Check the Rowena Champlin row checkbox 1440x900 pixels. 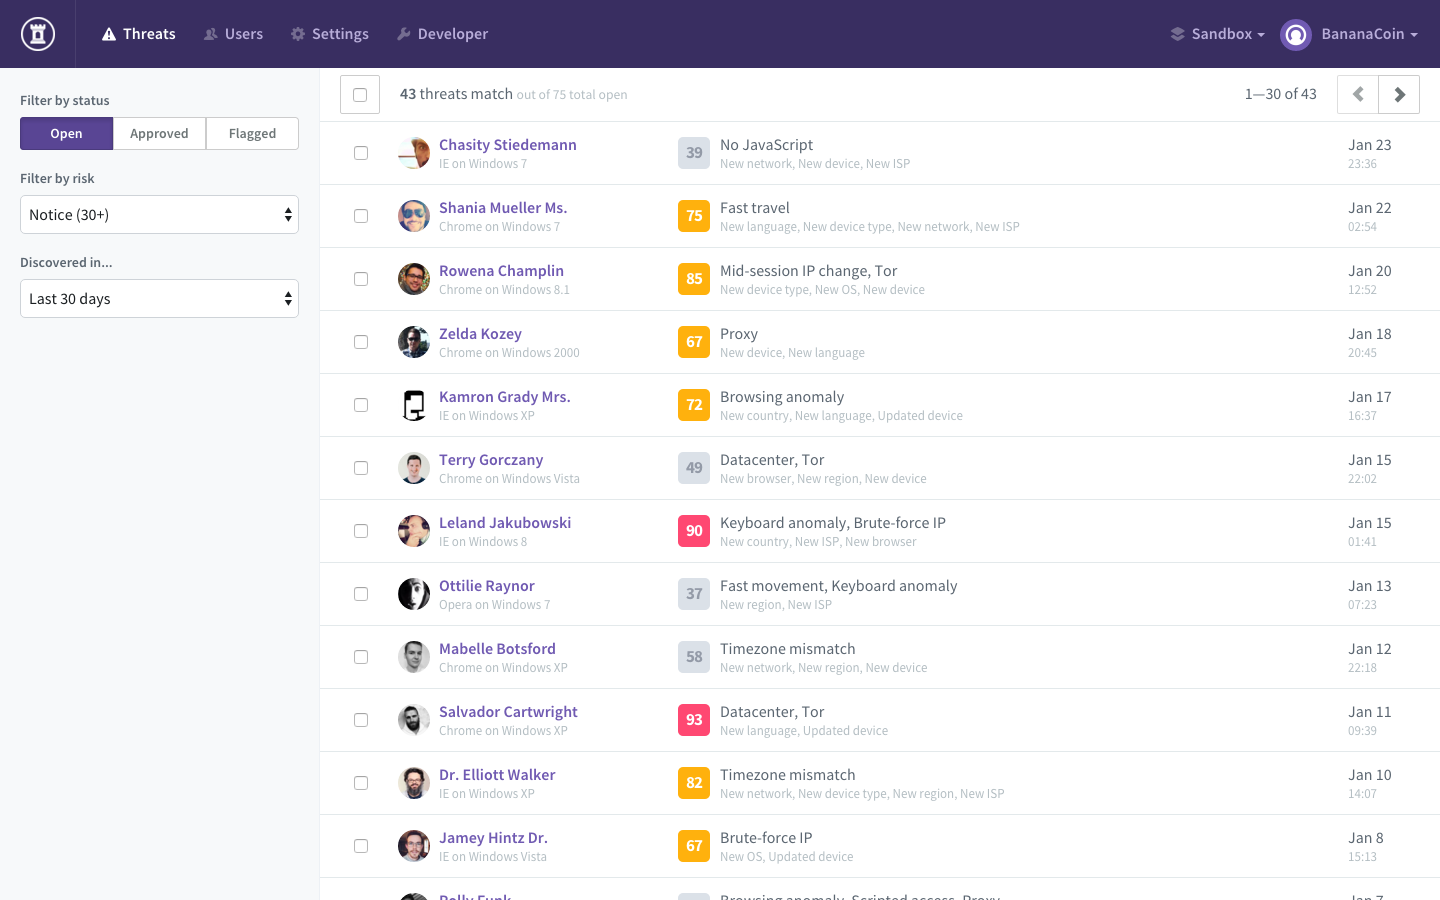361,279
